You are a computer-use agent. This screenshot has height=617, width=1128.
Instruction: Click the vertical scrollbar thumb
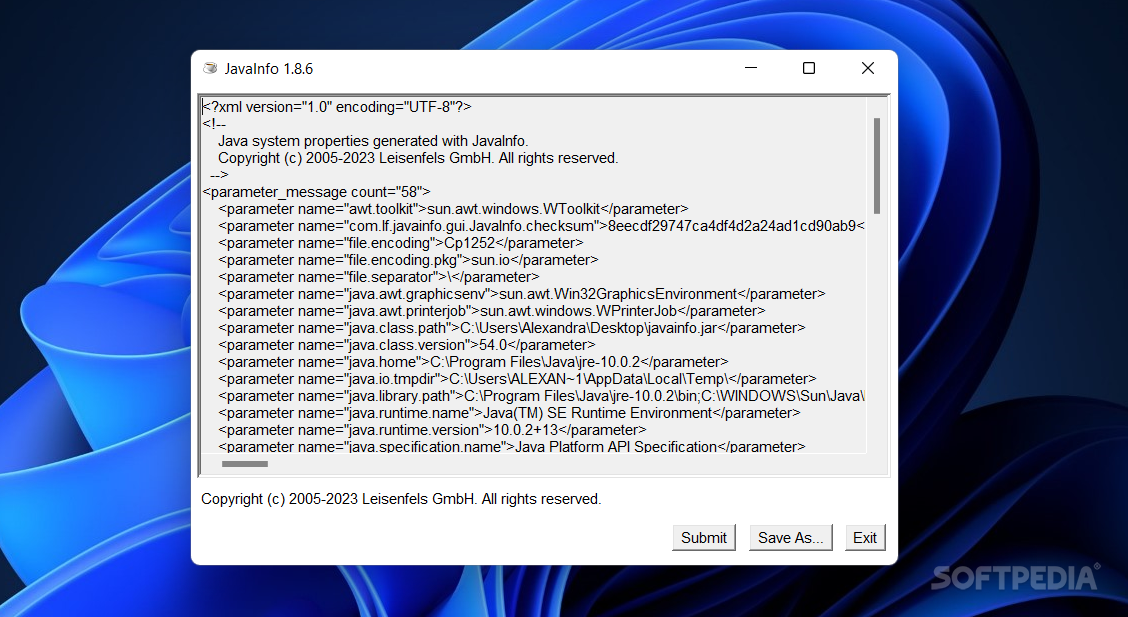click(876, 165)
